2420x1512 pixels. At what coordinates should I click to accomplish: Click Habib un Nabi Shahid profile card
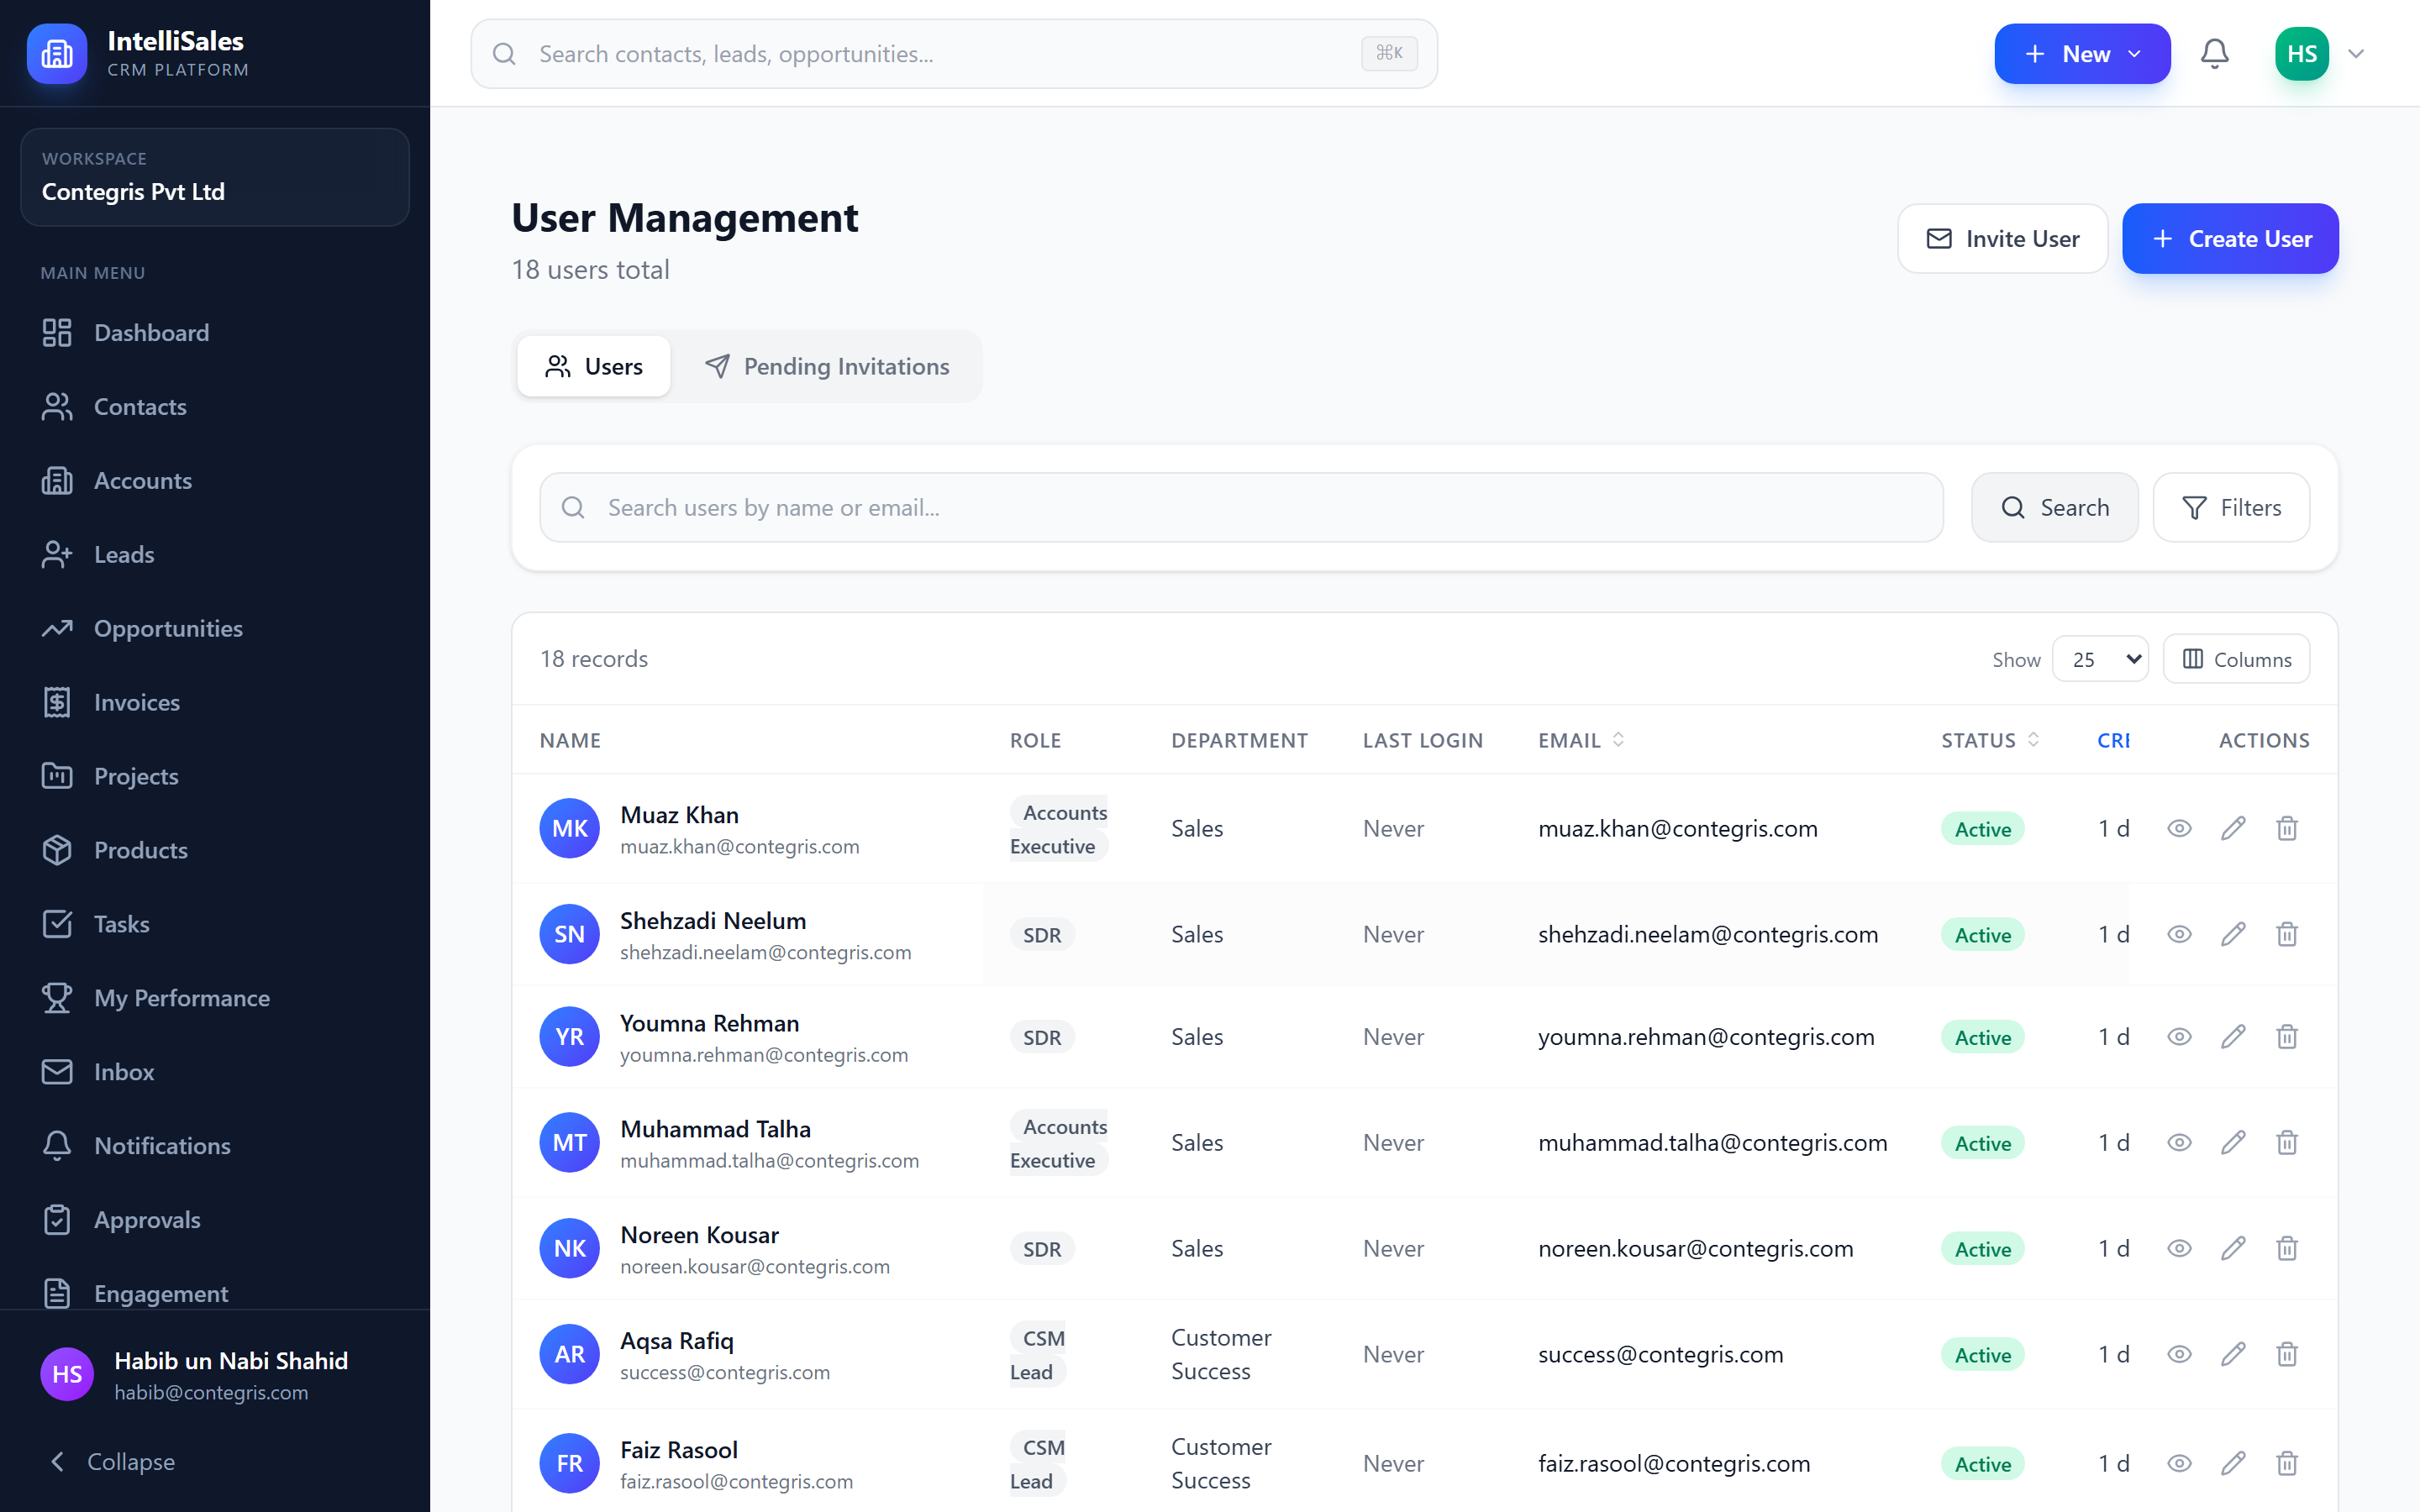pos(215,1375)
